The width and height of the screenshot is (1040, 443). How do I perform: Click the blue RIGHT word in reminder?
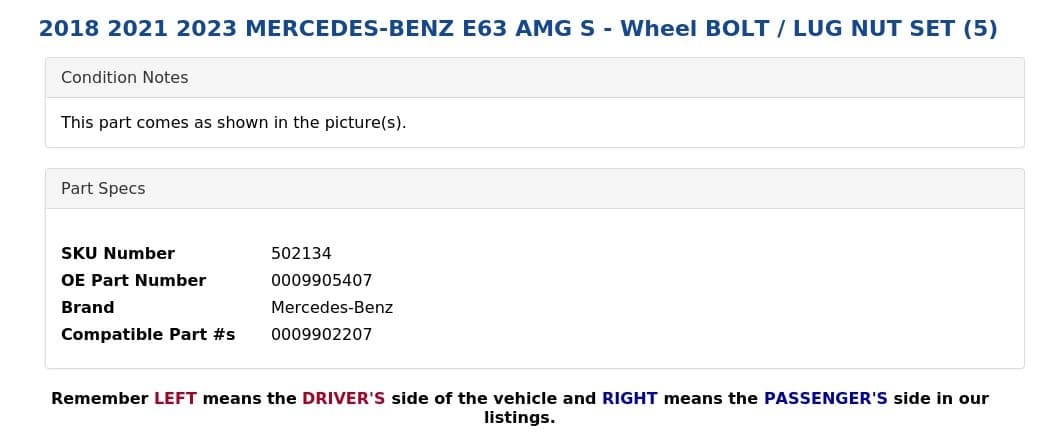click(629, 399)
